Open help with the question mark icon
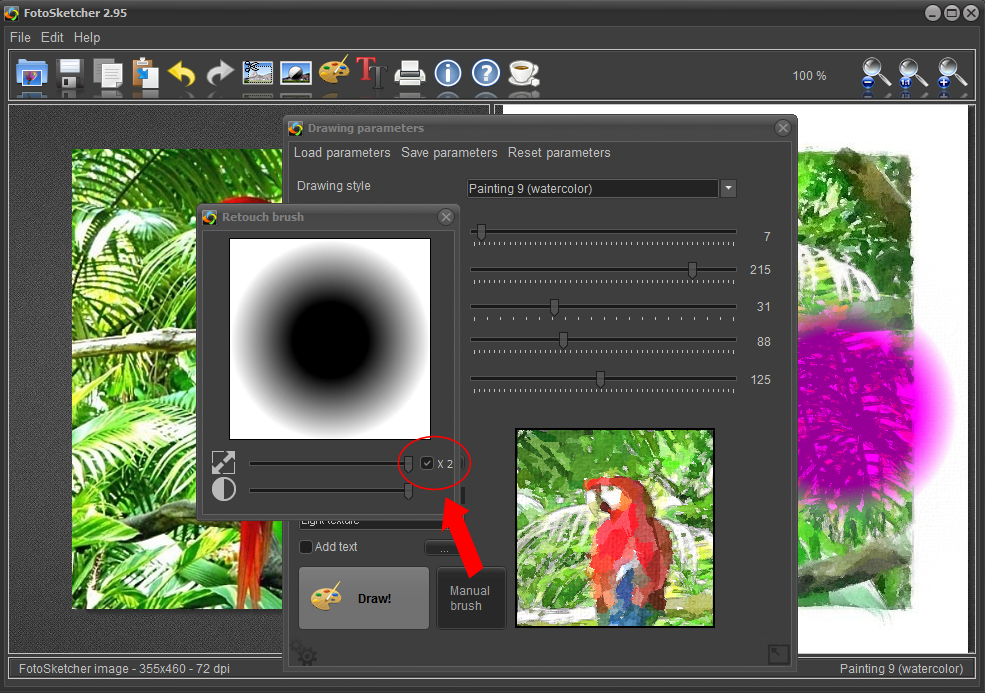 pyautogui.click(x=486, y=74)
